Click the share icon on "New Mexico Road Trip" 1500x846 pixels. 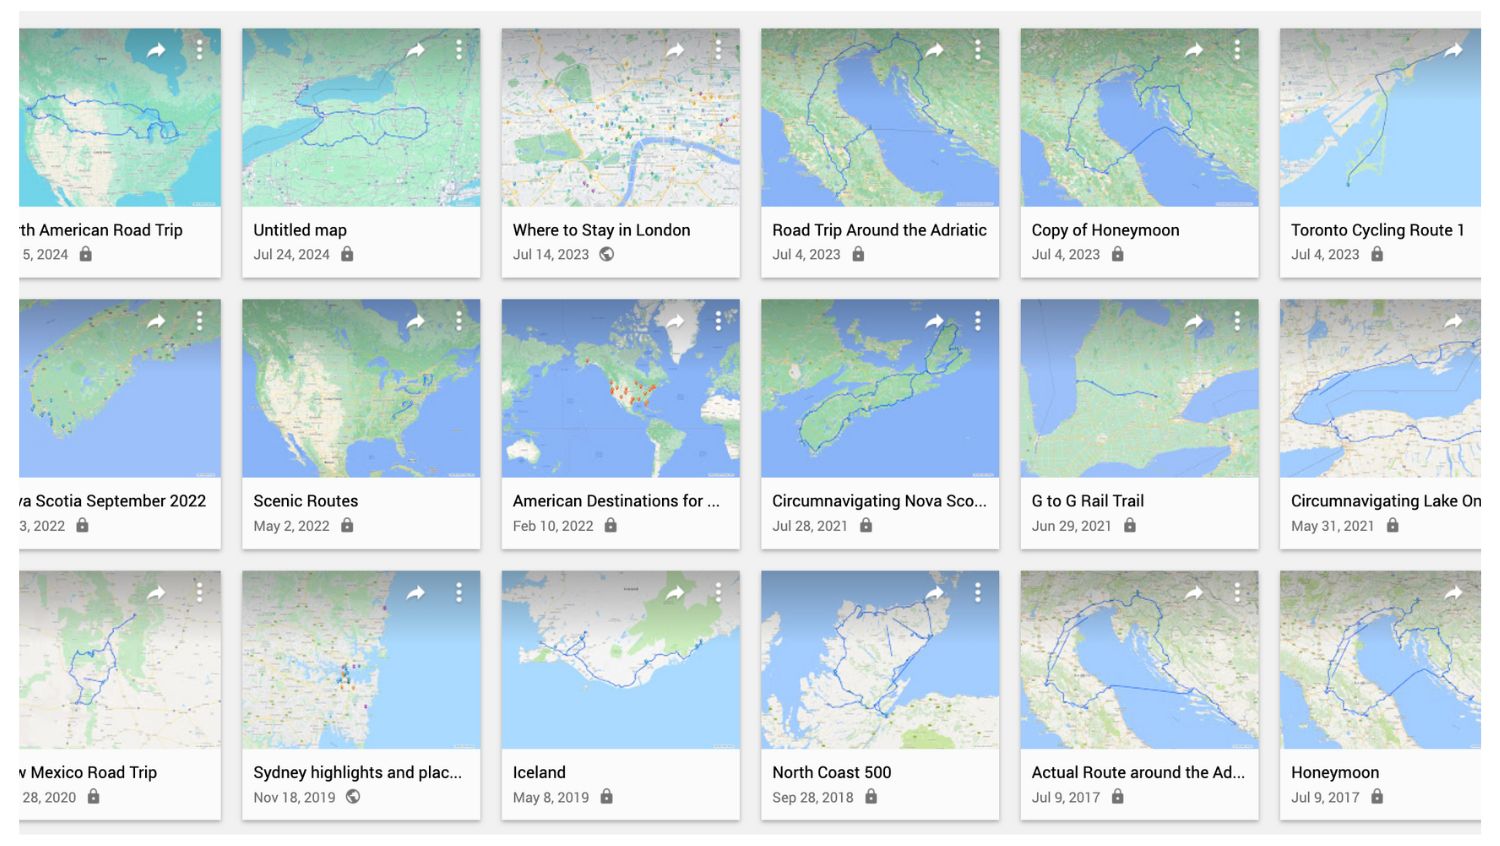coord(157,592)
